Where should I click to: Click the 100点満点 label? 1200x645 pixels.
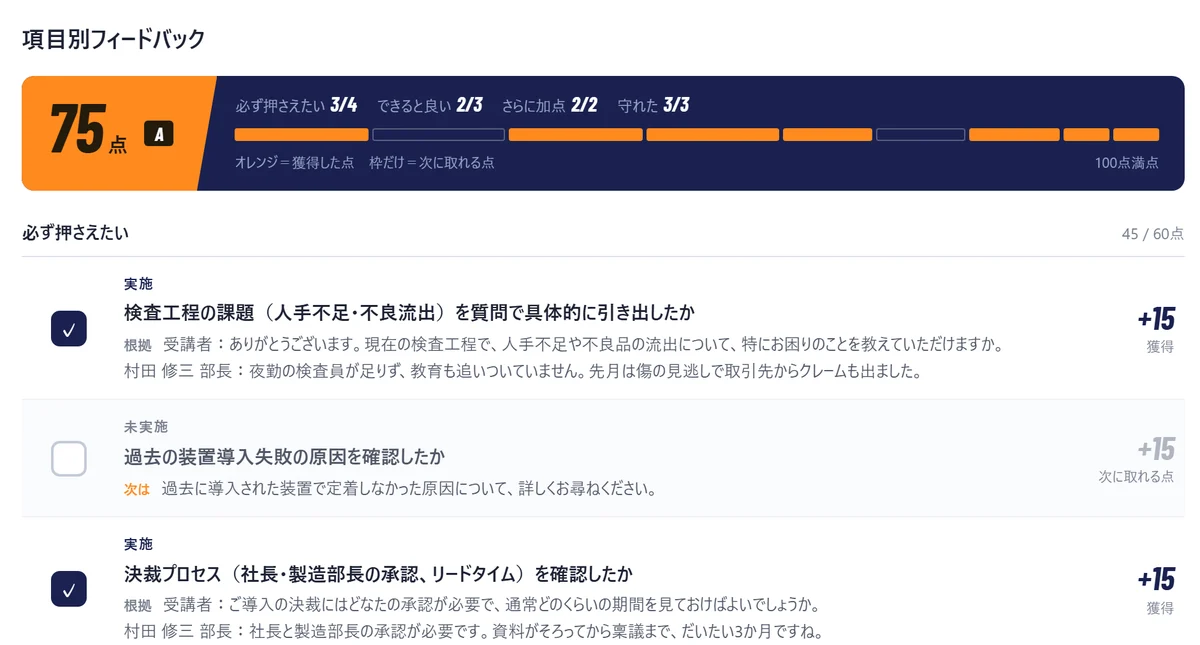click(1127, 162)
